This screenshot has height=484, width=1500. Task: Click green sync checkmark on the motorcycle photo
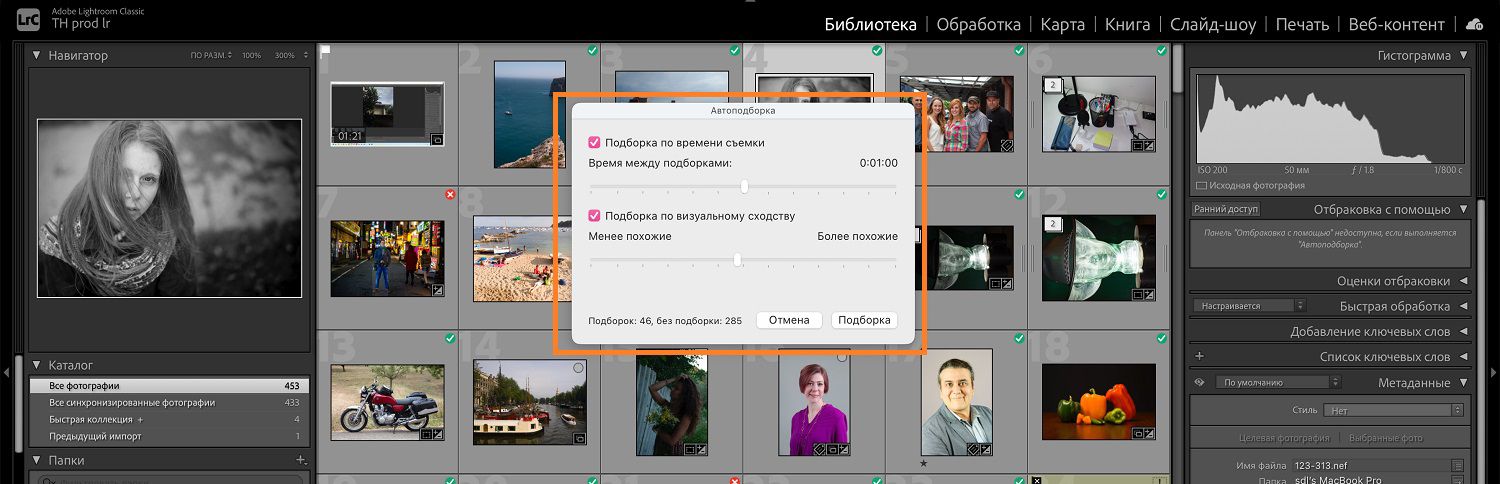[450, 339]
